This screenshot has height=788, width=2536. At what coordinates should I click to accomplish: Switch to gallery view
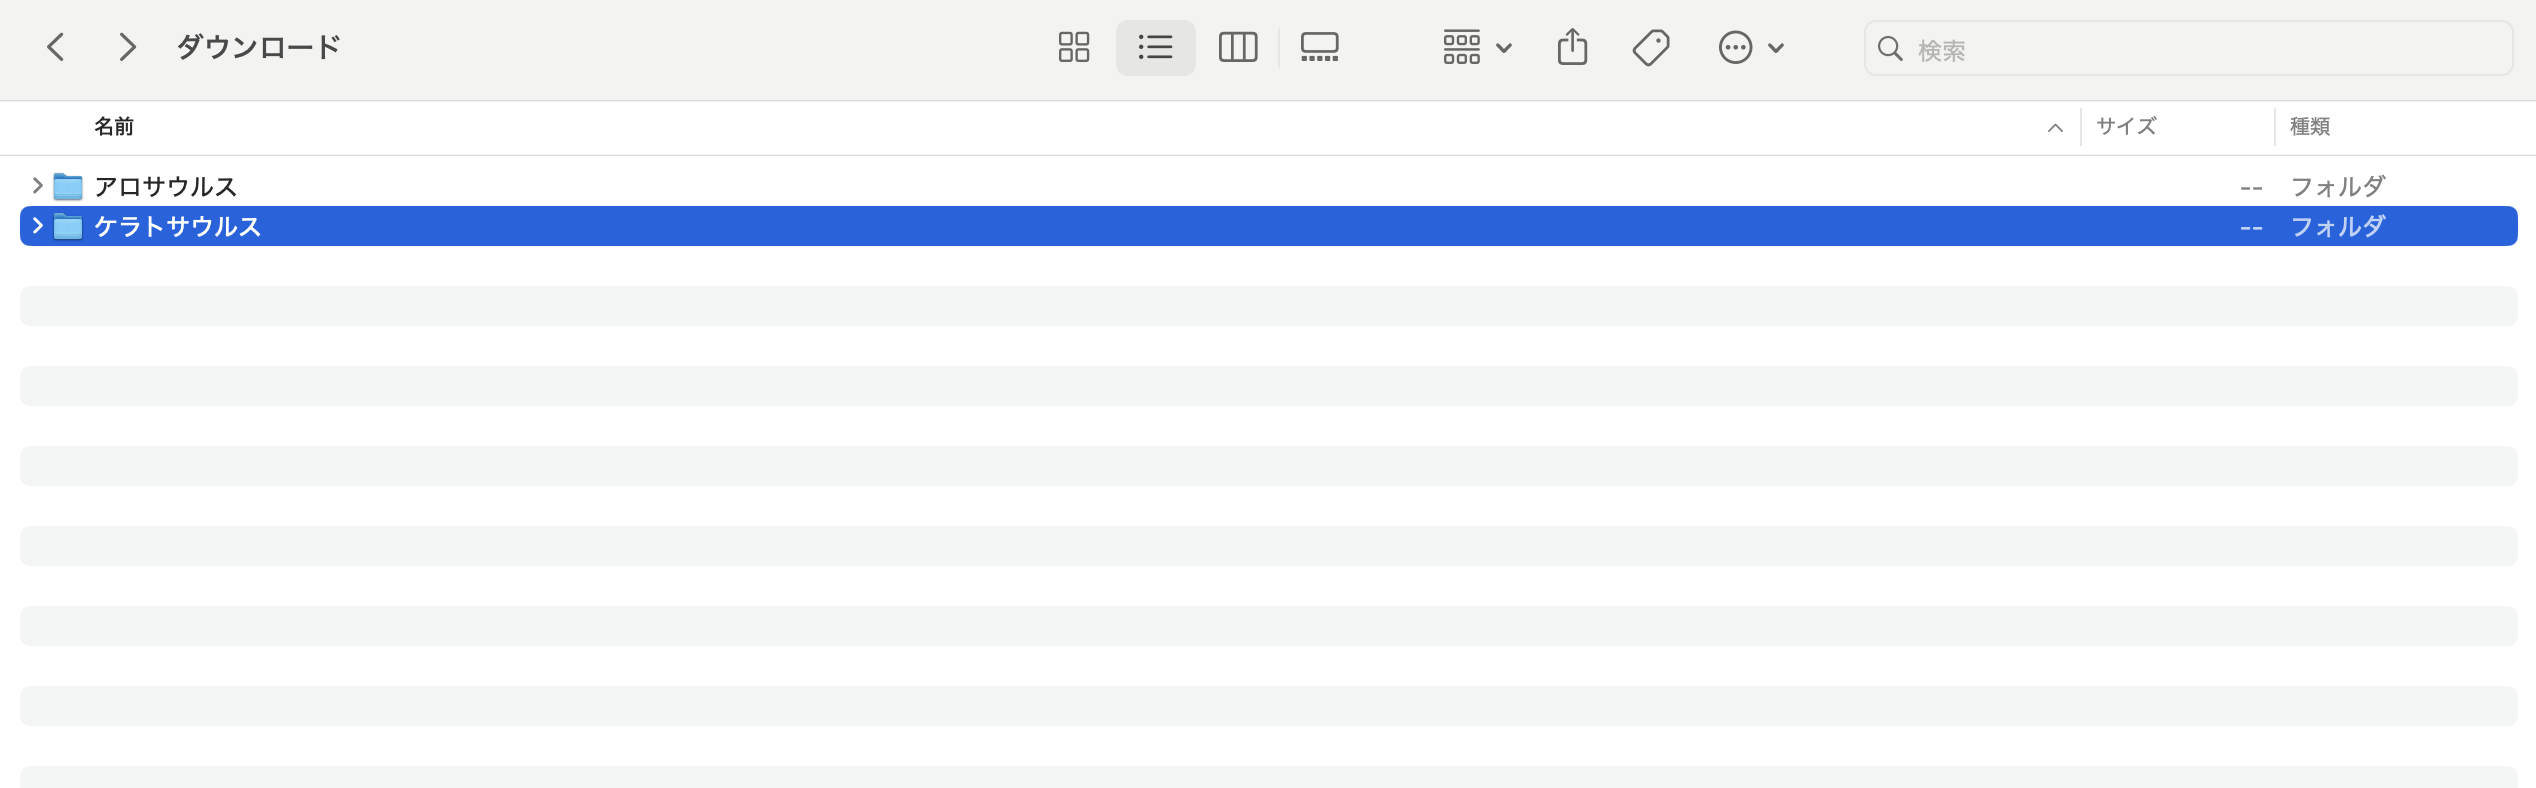click(1319, 47)
